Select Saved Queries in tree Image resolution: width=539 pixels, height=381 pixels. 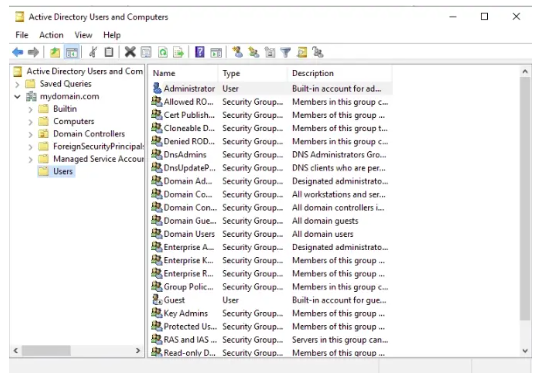pyautogui.click(x=65, y=84)
